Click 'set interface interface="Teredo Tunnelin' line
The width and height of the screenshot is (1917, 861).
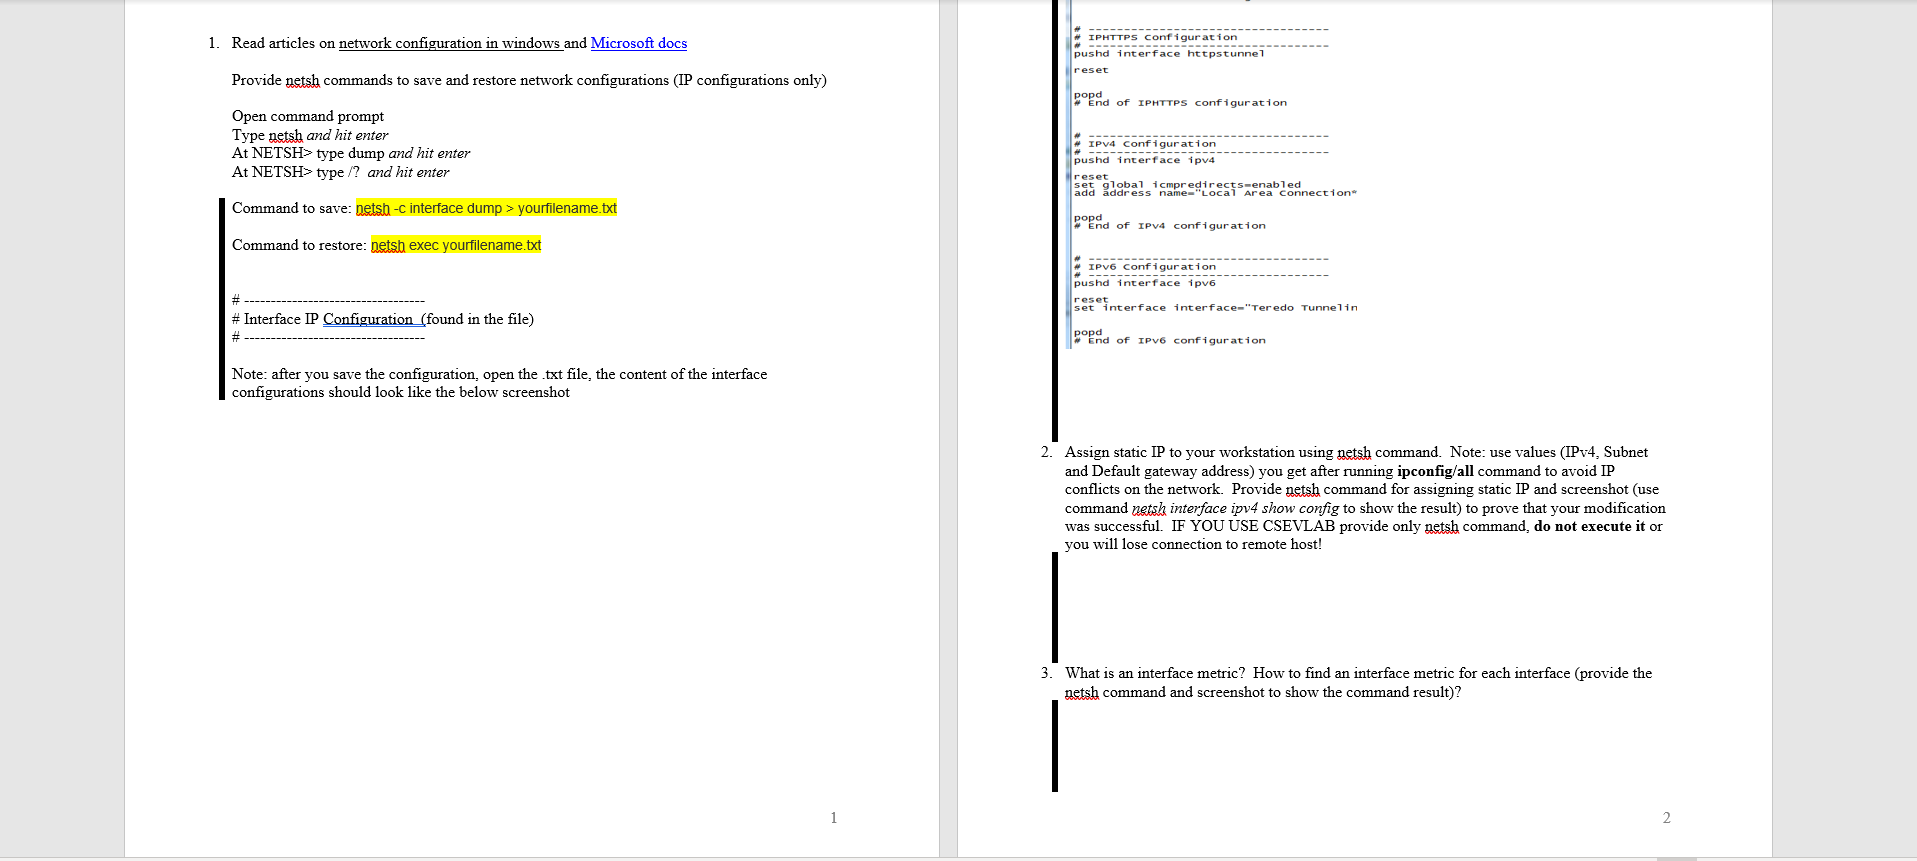pyautogui.click(x=1216, y=308)
